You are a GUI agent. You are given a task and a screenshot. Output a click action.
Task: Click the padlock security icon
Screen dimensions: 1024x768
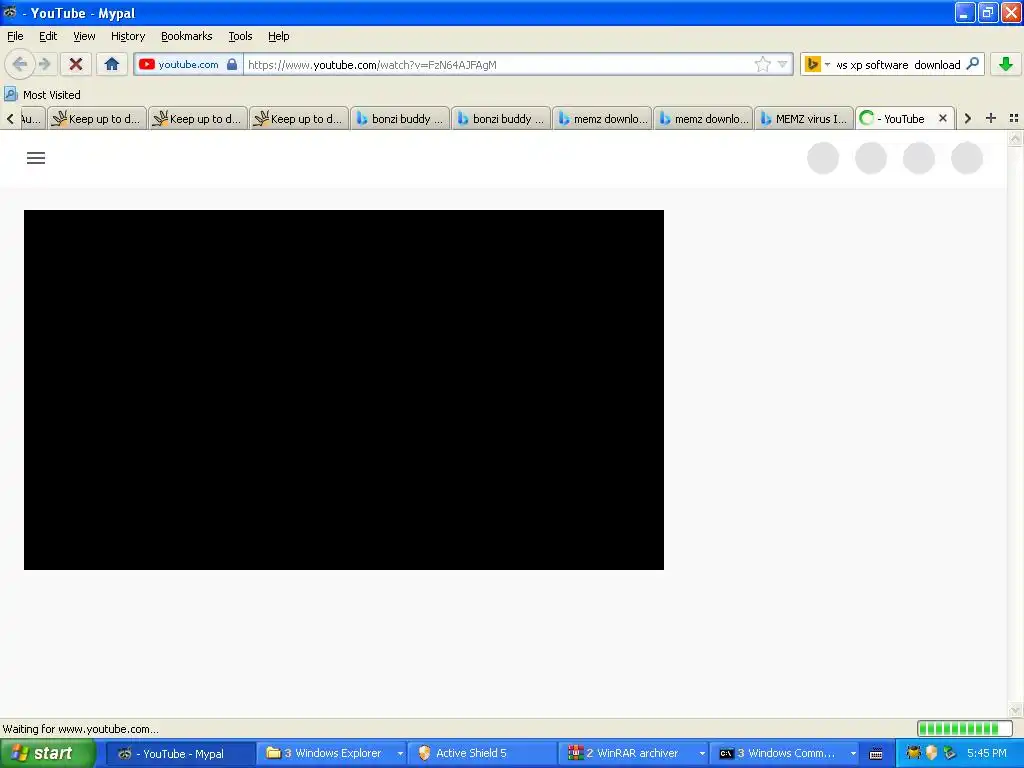click(x=232, y=64)
